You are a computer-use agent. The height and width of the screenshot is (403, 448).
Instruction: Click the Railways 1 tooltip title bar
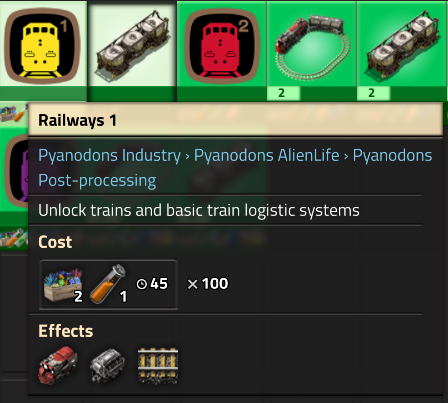[236, 119]
